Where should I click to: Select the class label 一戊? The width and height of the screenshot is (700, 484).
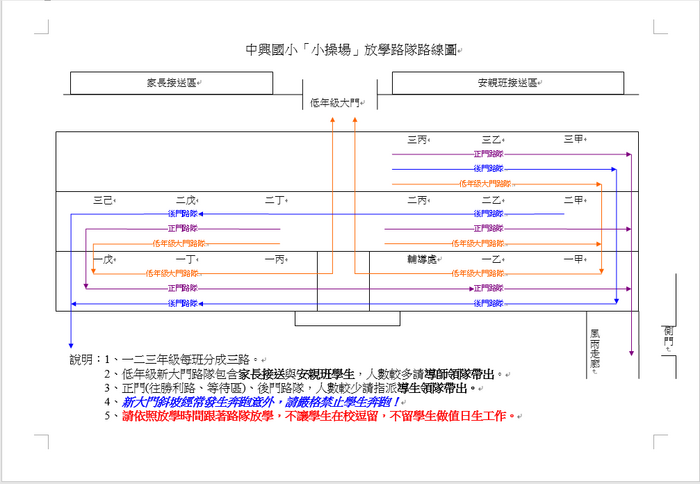[x=104, y=259]
